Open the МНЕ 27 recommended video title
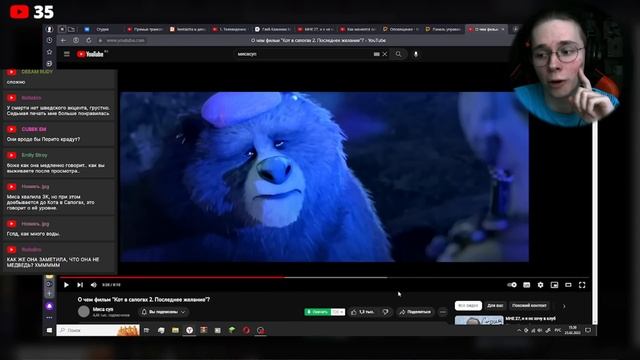 click(531, 318)
